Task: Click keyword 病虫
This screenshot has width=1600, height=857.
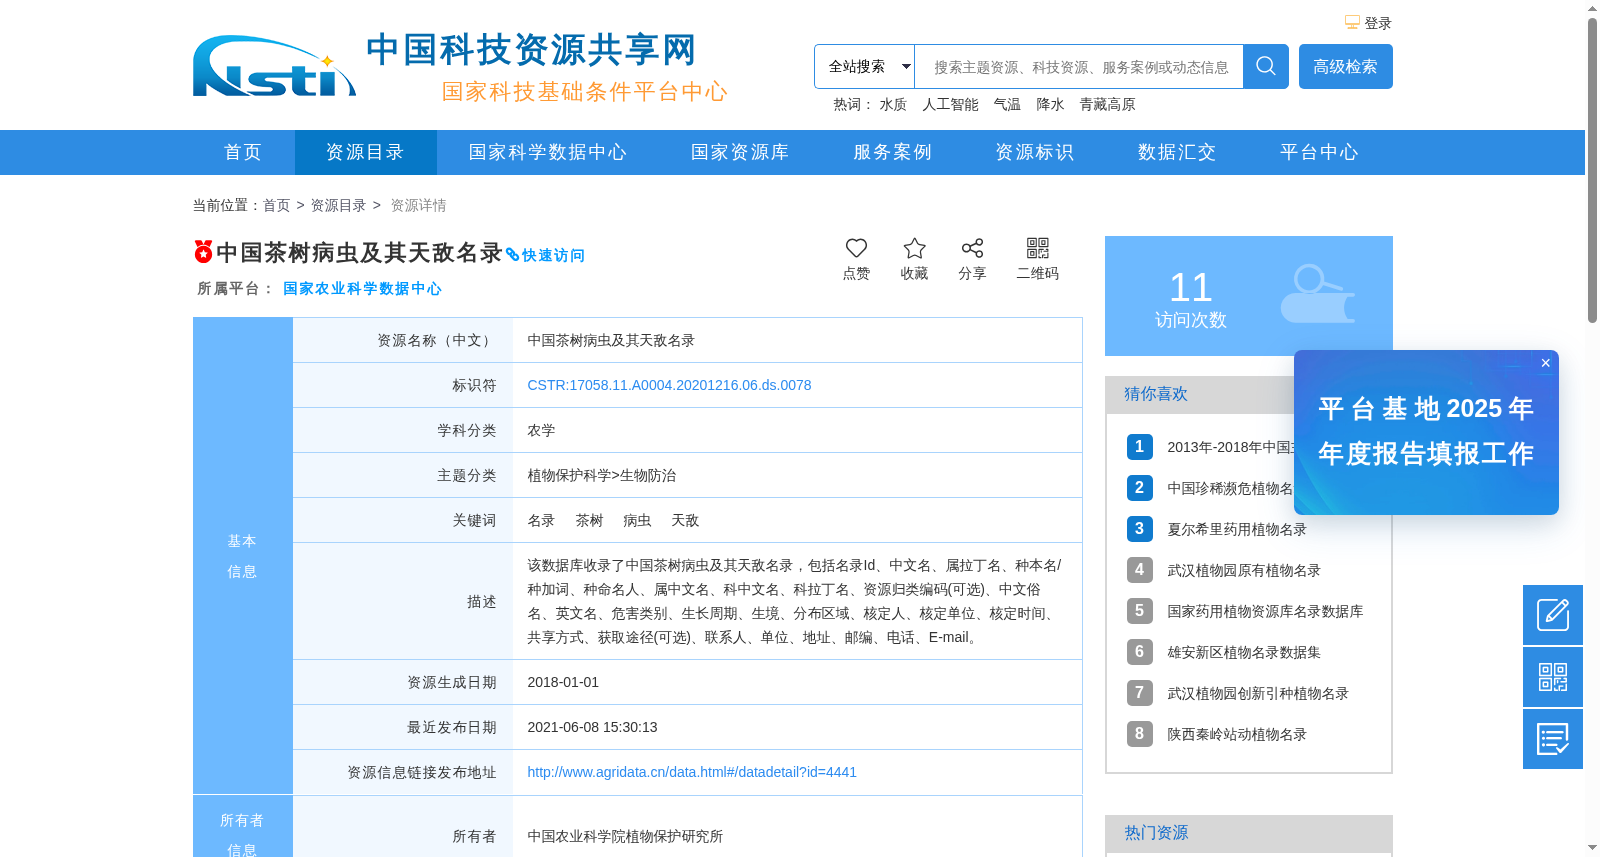Action: coord(637,520)
